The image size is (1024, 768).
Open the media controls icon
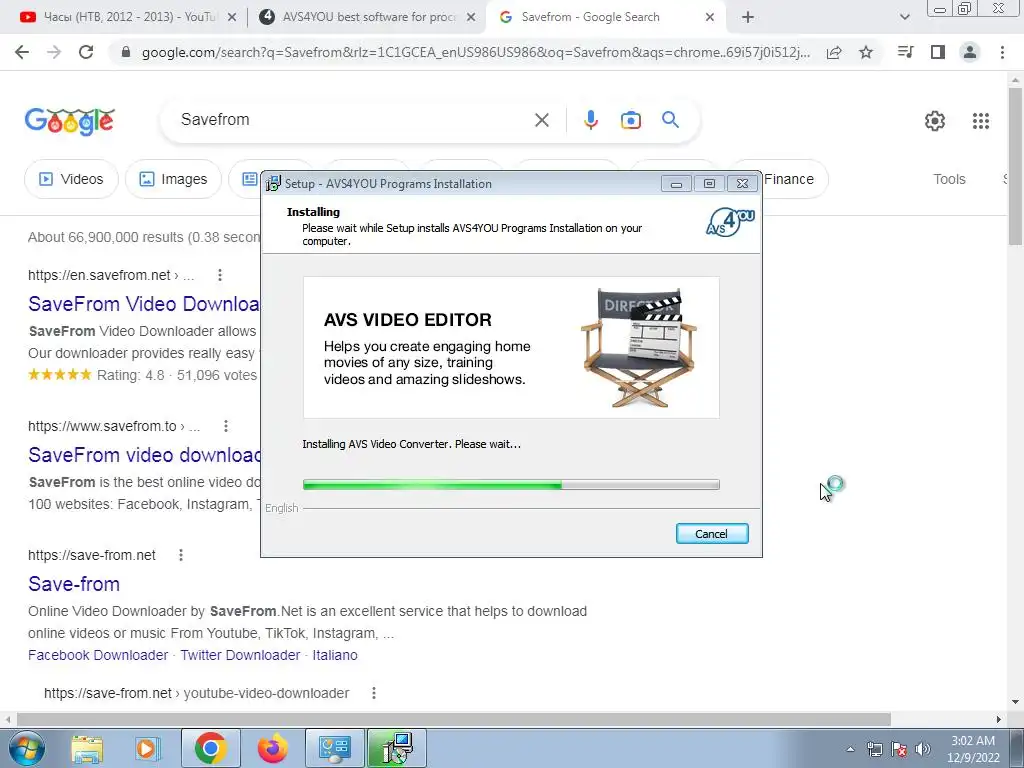(x=905, y=52)
